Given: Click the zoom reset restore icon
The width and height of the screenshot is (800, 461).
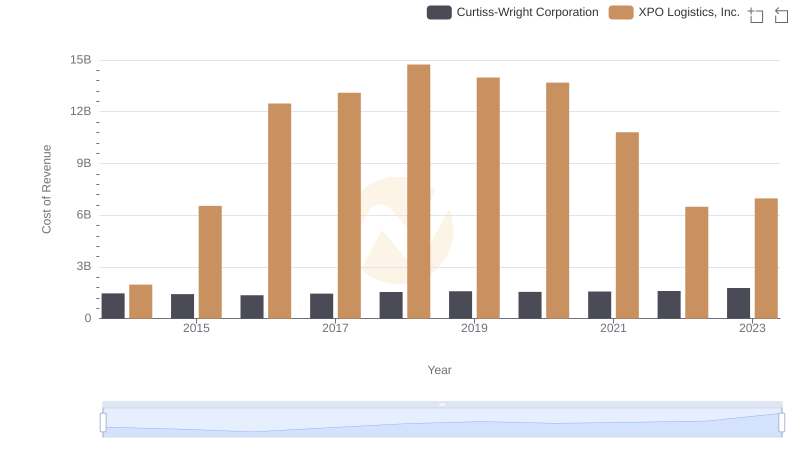Looking at the screenshot, I should tap(781, 15).
